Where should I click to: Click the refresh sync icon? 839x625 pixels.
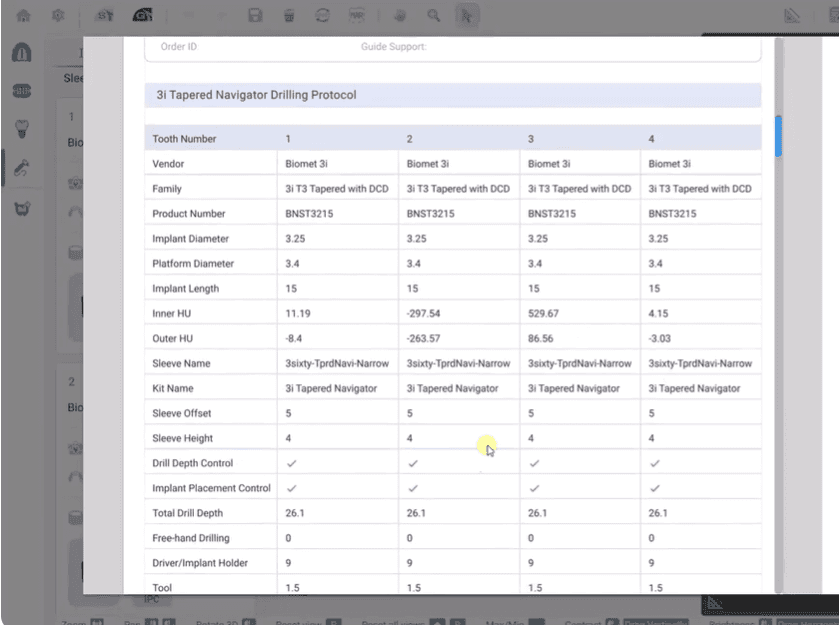(x=323, y=16)
